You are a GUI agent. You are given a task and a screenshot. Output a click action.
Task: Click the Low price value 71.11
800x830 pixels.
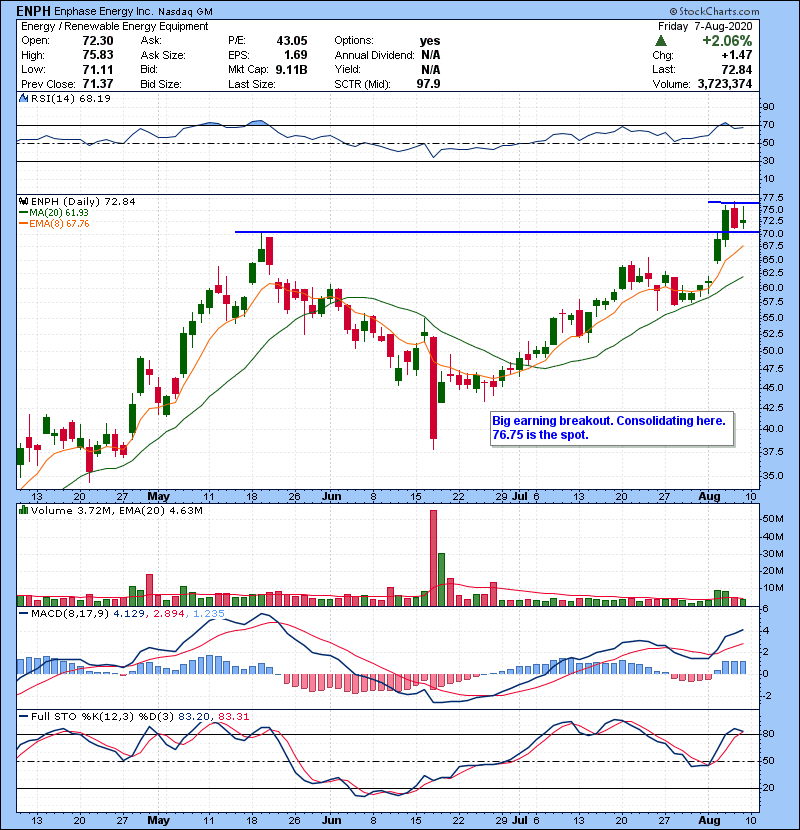[98, 69]
